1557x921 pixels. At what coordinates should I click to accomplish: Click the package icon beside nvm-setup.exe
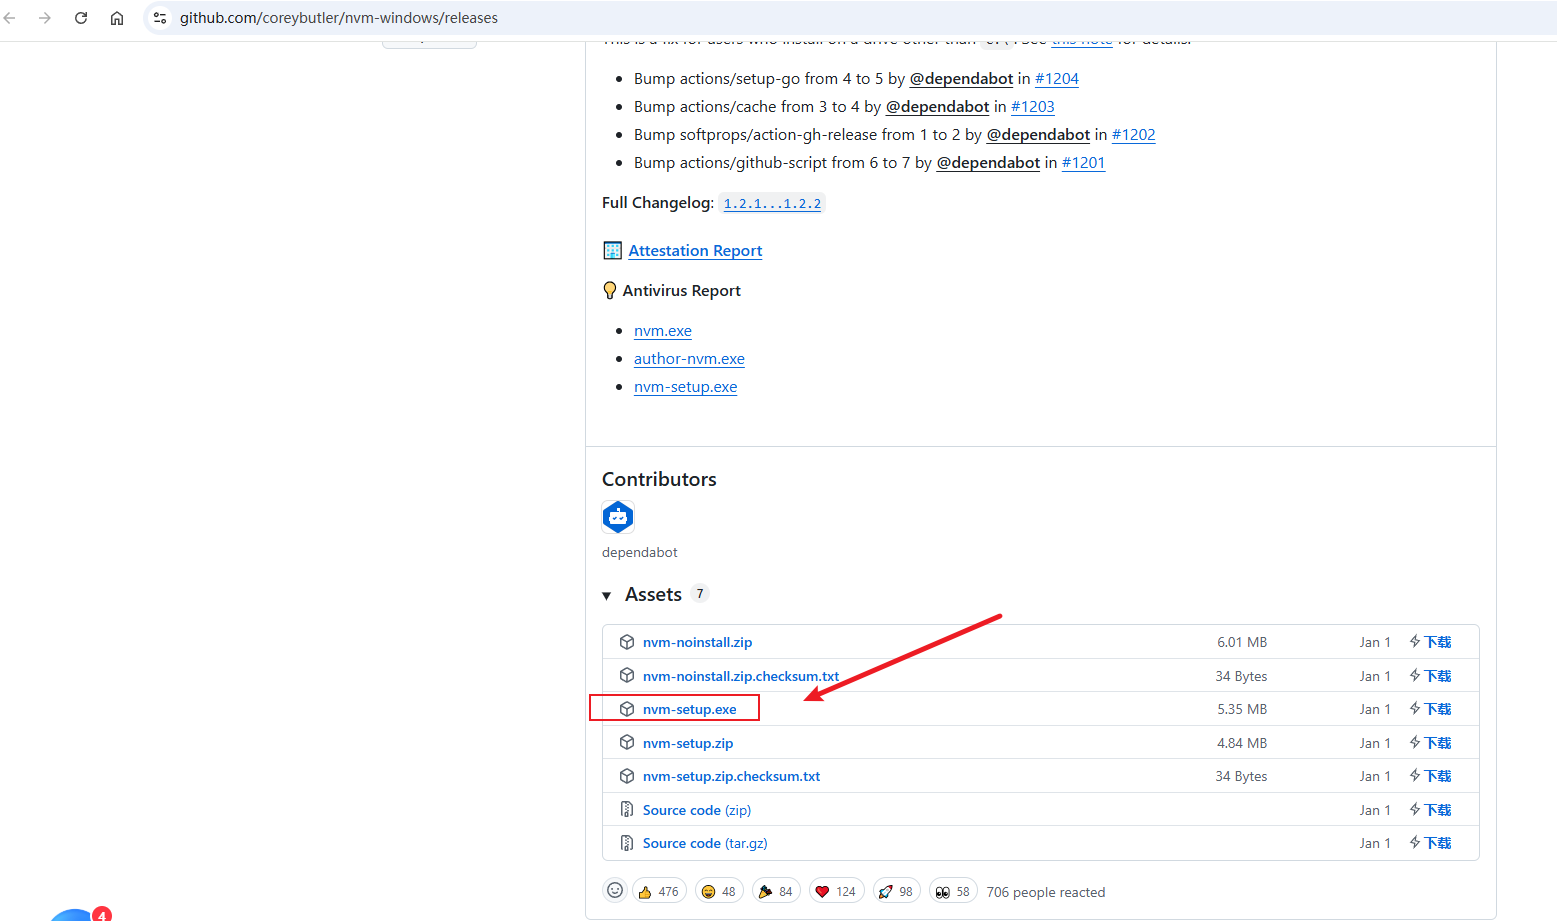(x=627, y=709)
